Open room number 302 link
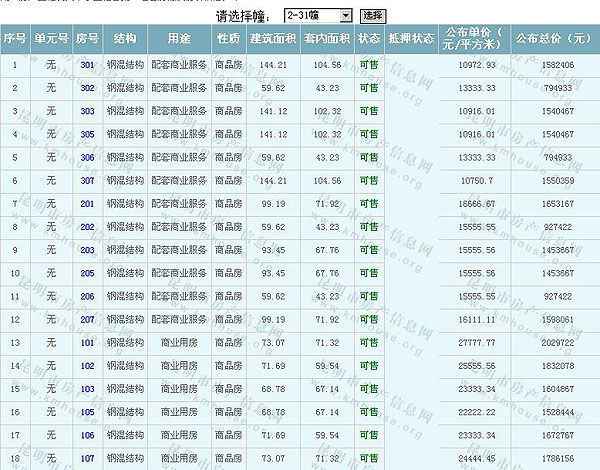Image resolution: width=600 pixels, height=470 pixels. click(x=87, y=88)
